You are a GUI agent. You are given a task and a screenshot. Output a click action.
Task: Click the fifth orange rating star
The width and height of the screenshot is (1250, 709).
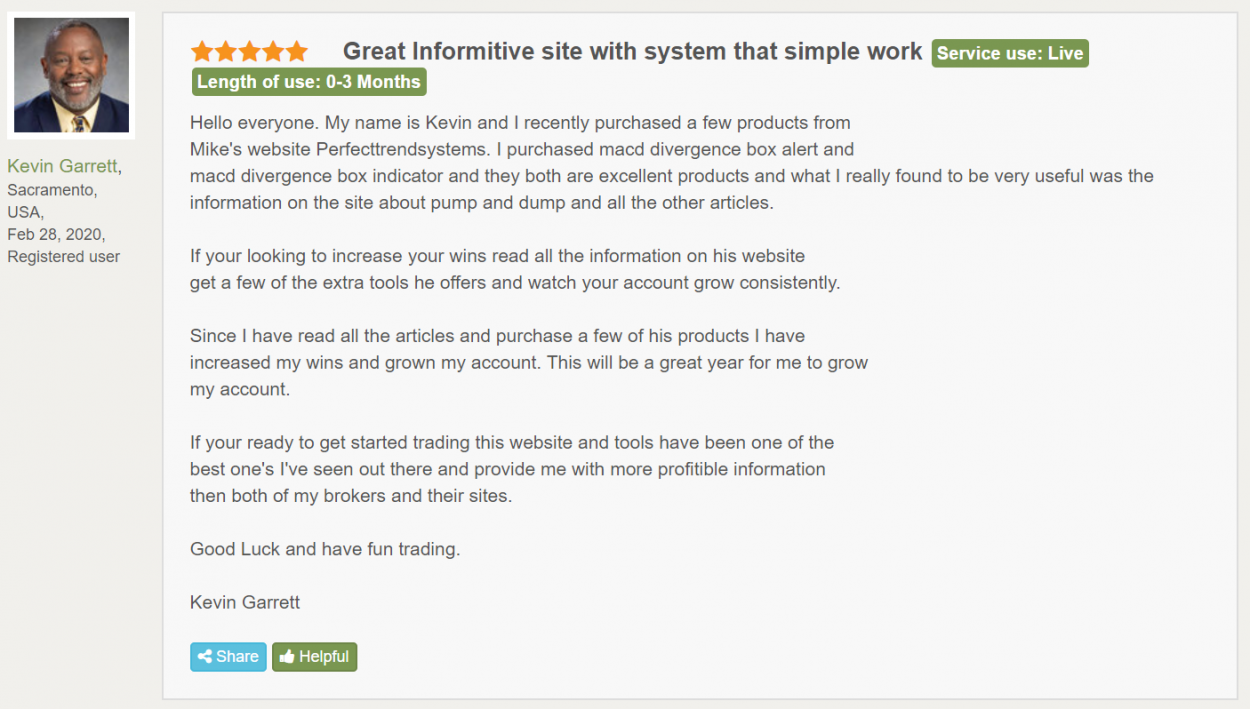(x=297, y=51)
